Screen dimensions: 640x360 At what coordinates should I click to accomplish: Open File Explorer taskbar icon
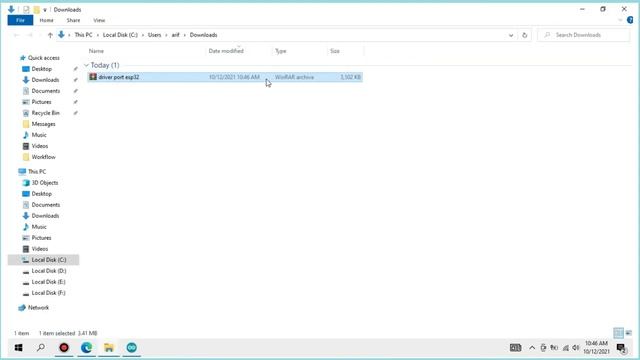109,348
